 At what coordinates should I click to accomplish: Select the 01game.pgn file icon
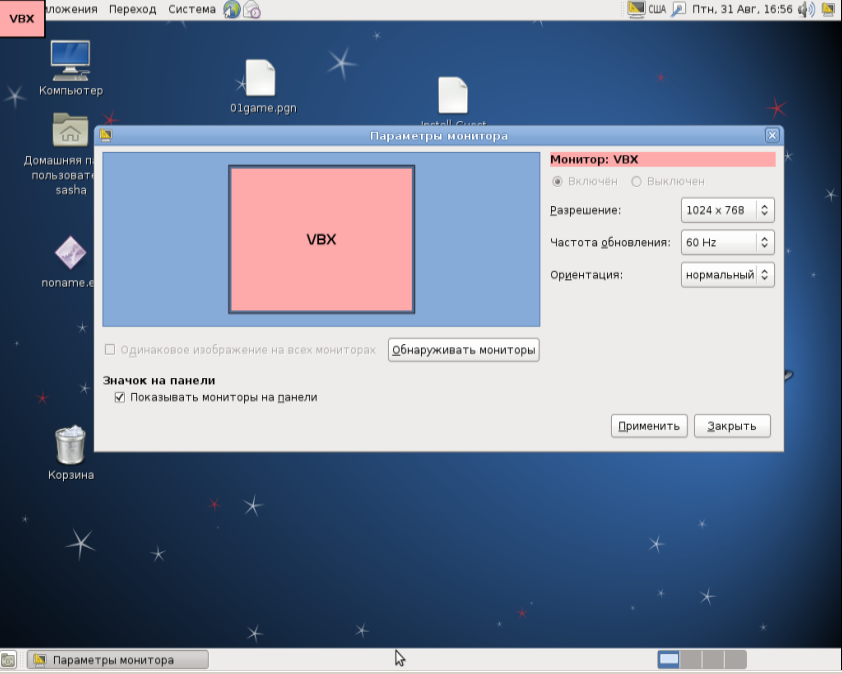click(260, 78)
